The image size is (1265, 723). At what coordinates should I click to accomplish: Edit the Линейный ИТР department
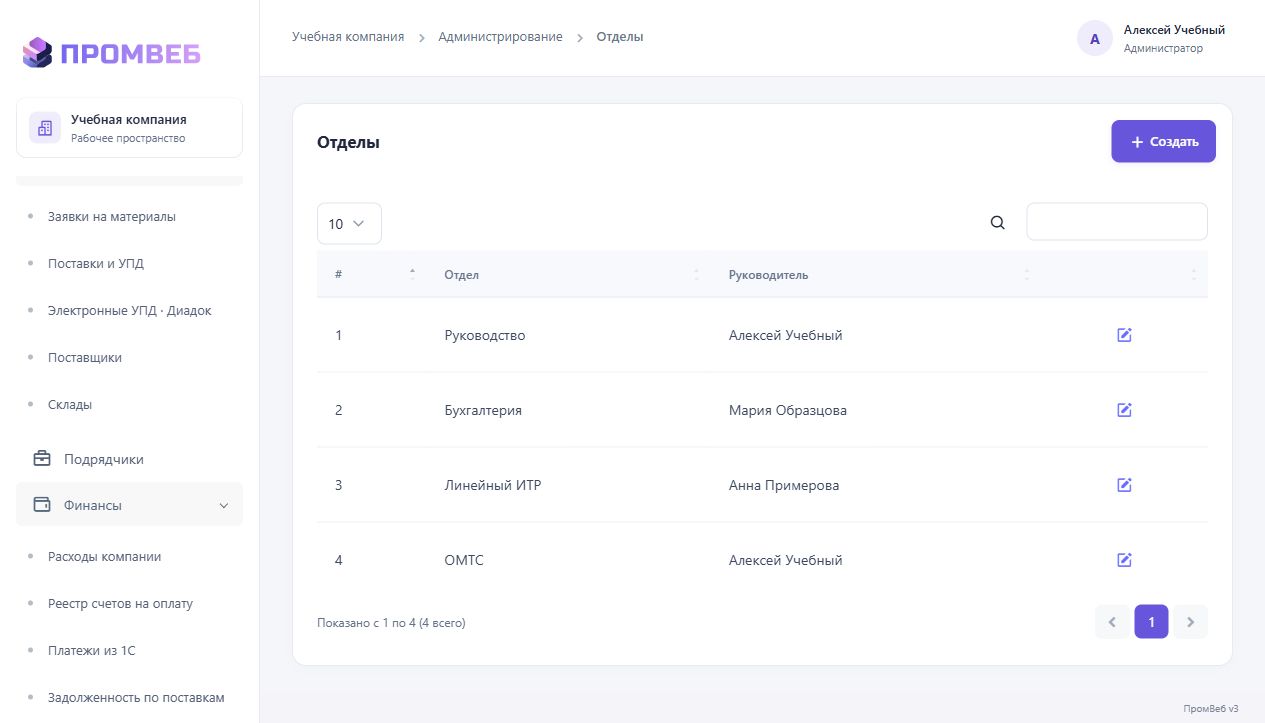point(1124,485)
